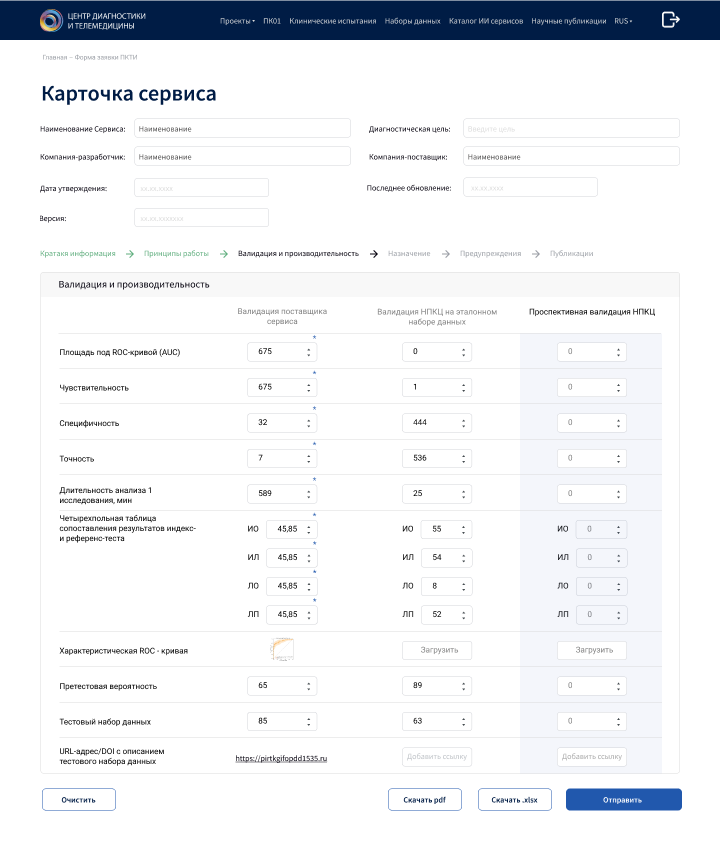Open Каталог ИИ сервисов
This screenshot has height=841, width=720.
[486, 21]
